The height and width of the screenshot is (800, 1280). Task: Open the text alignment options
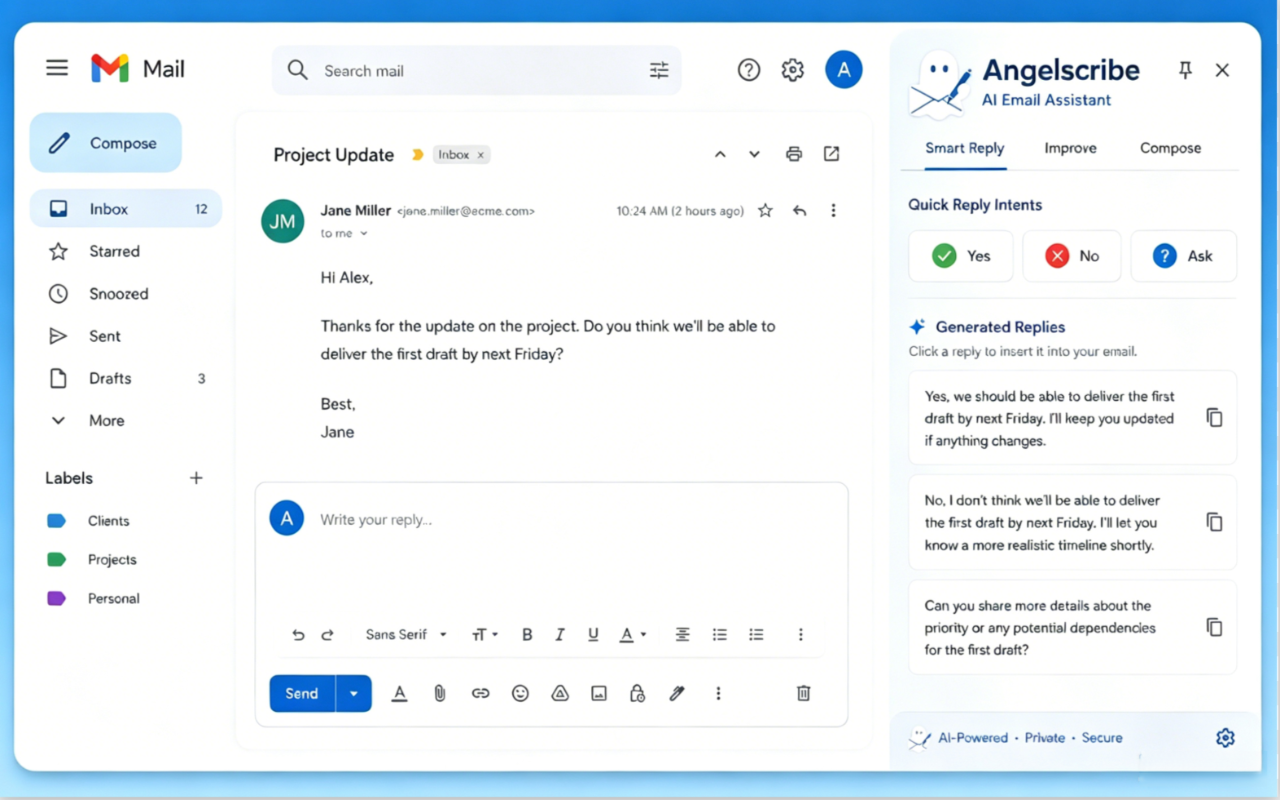click(x=682, y=635)
